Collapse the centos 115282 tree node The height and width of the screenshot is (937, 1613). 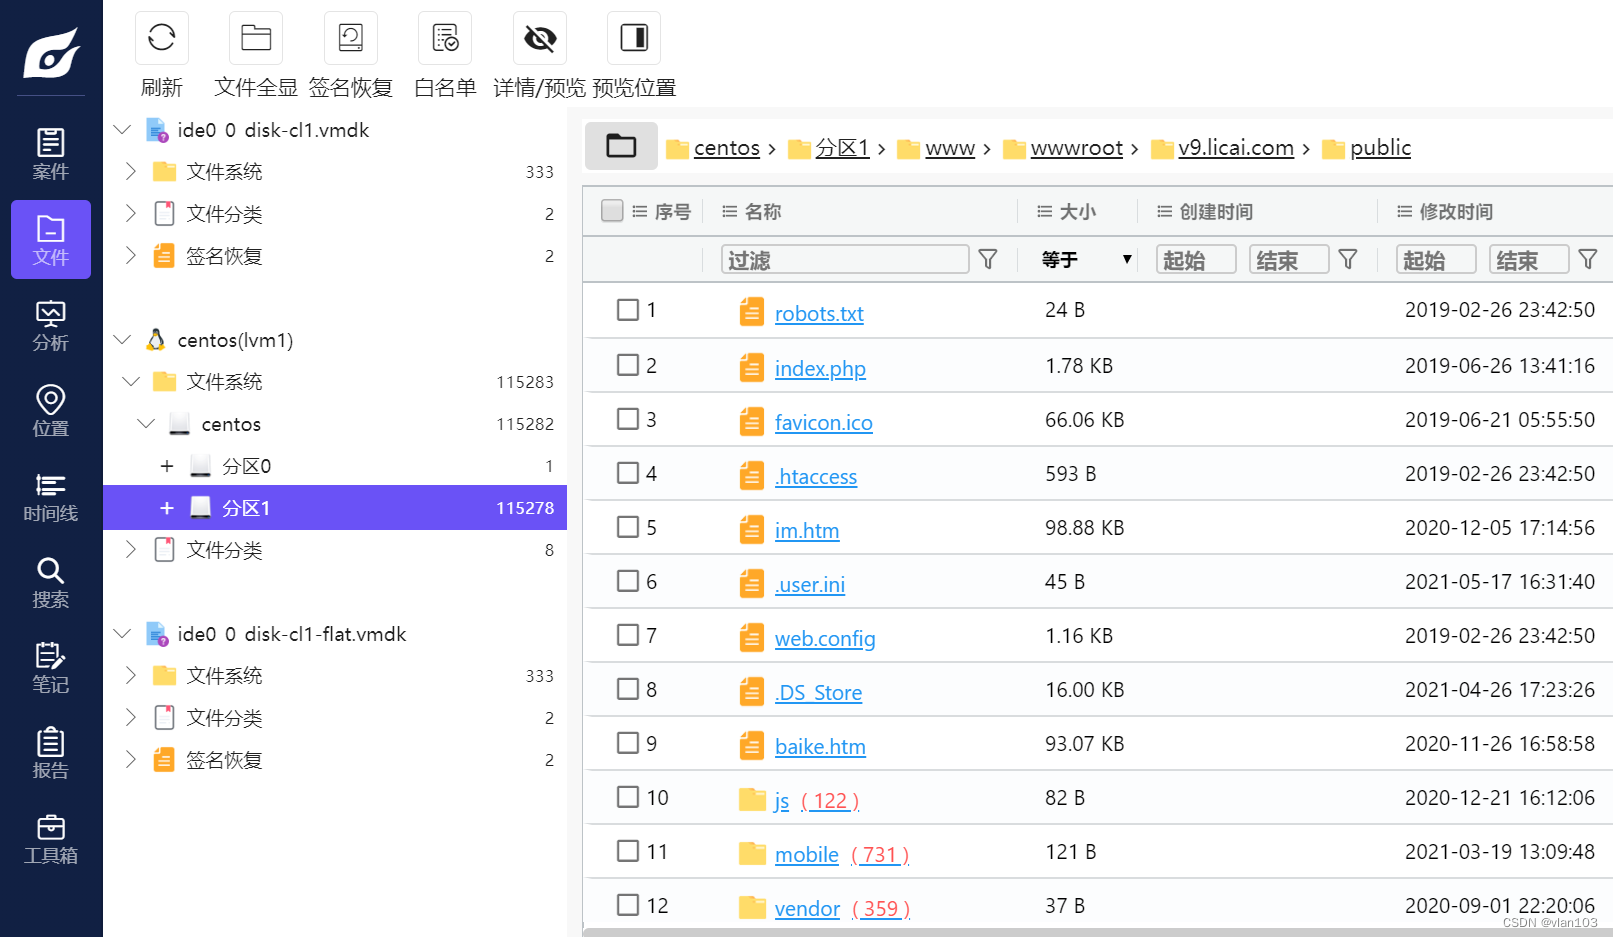[x=146, y=424]
